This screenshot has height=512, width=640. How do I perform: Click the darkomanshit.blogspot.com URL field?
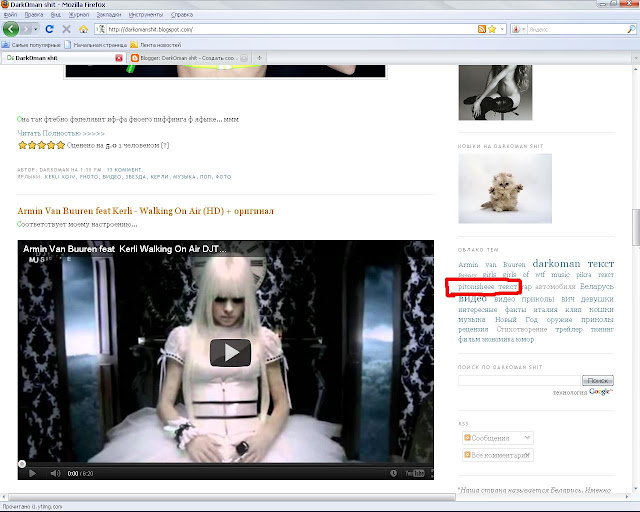[x=291, y=29]
